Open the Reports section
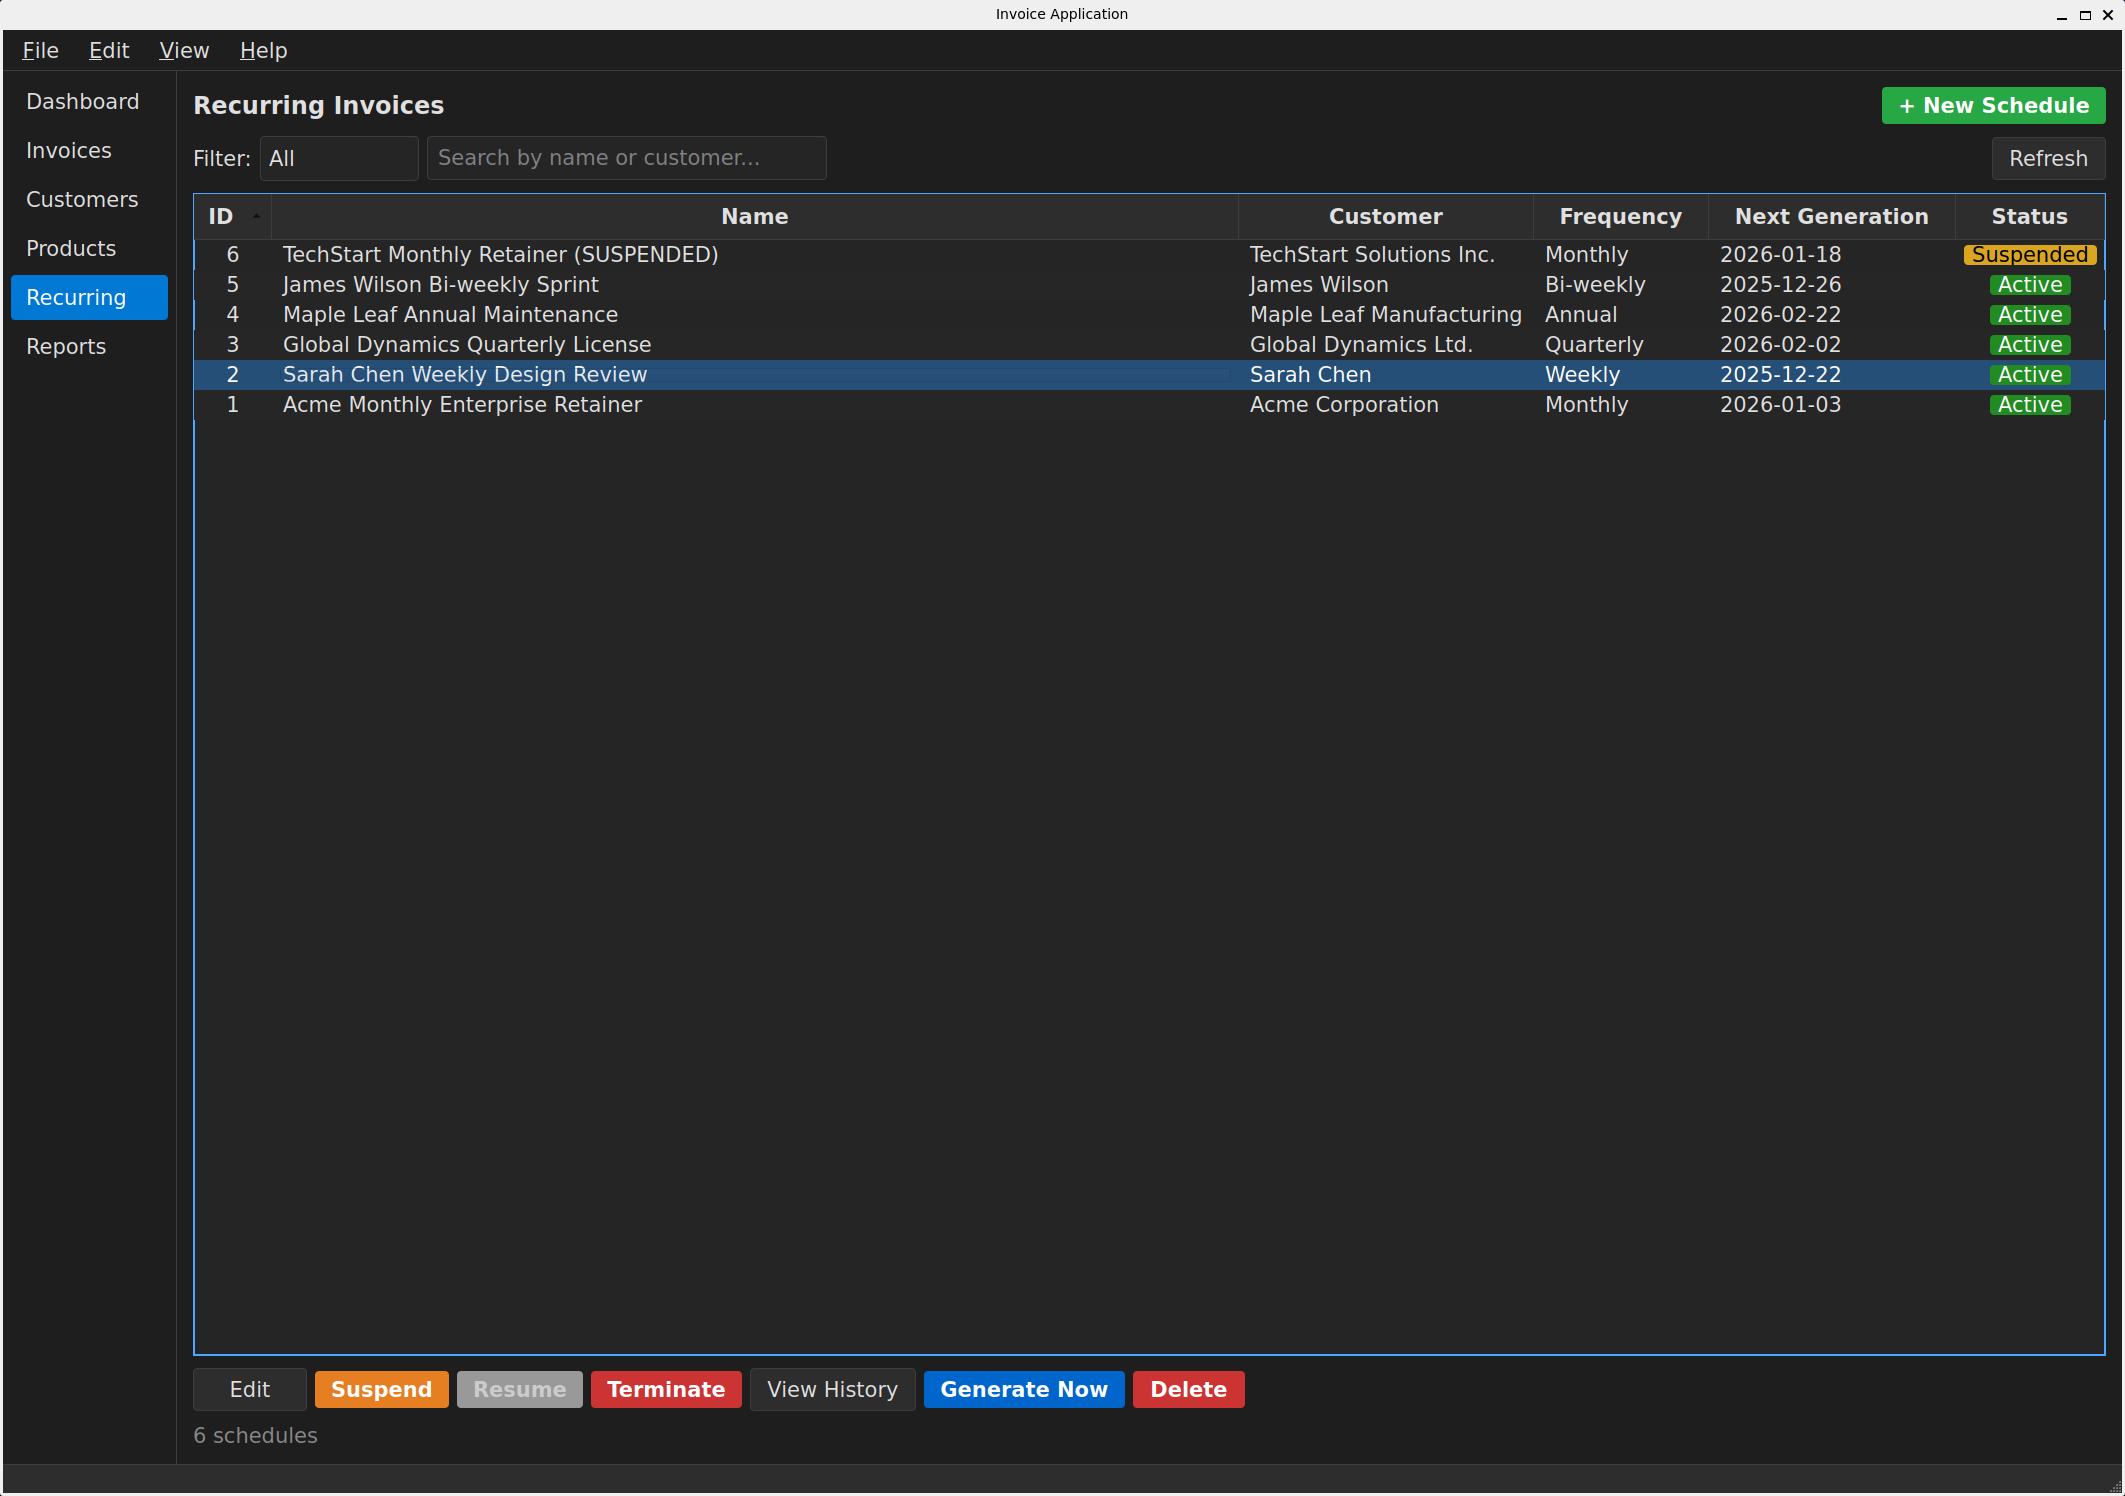Viewport: 2125px width, 1496px height. point(66,346)
